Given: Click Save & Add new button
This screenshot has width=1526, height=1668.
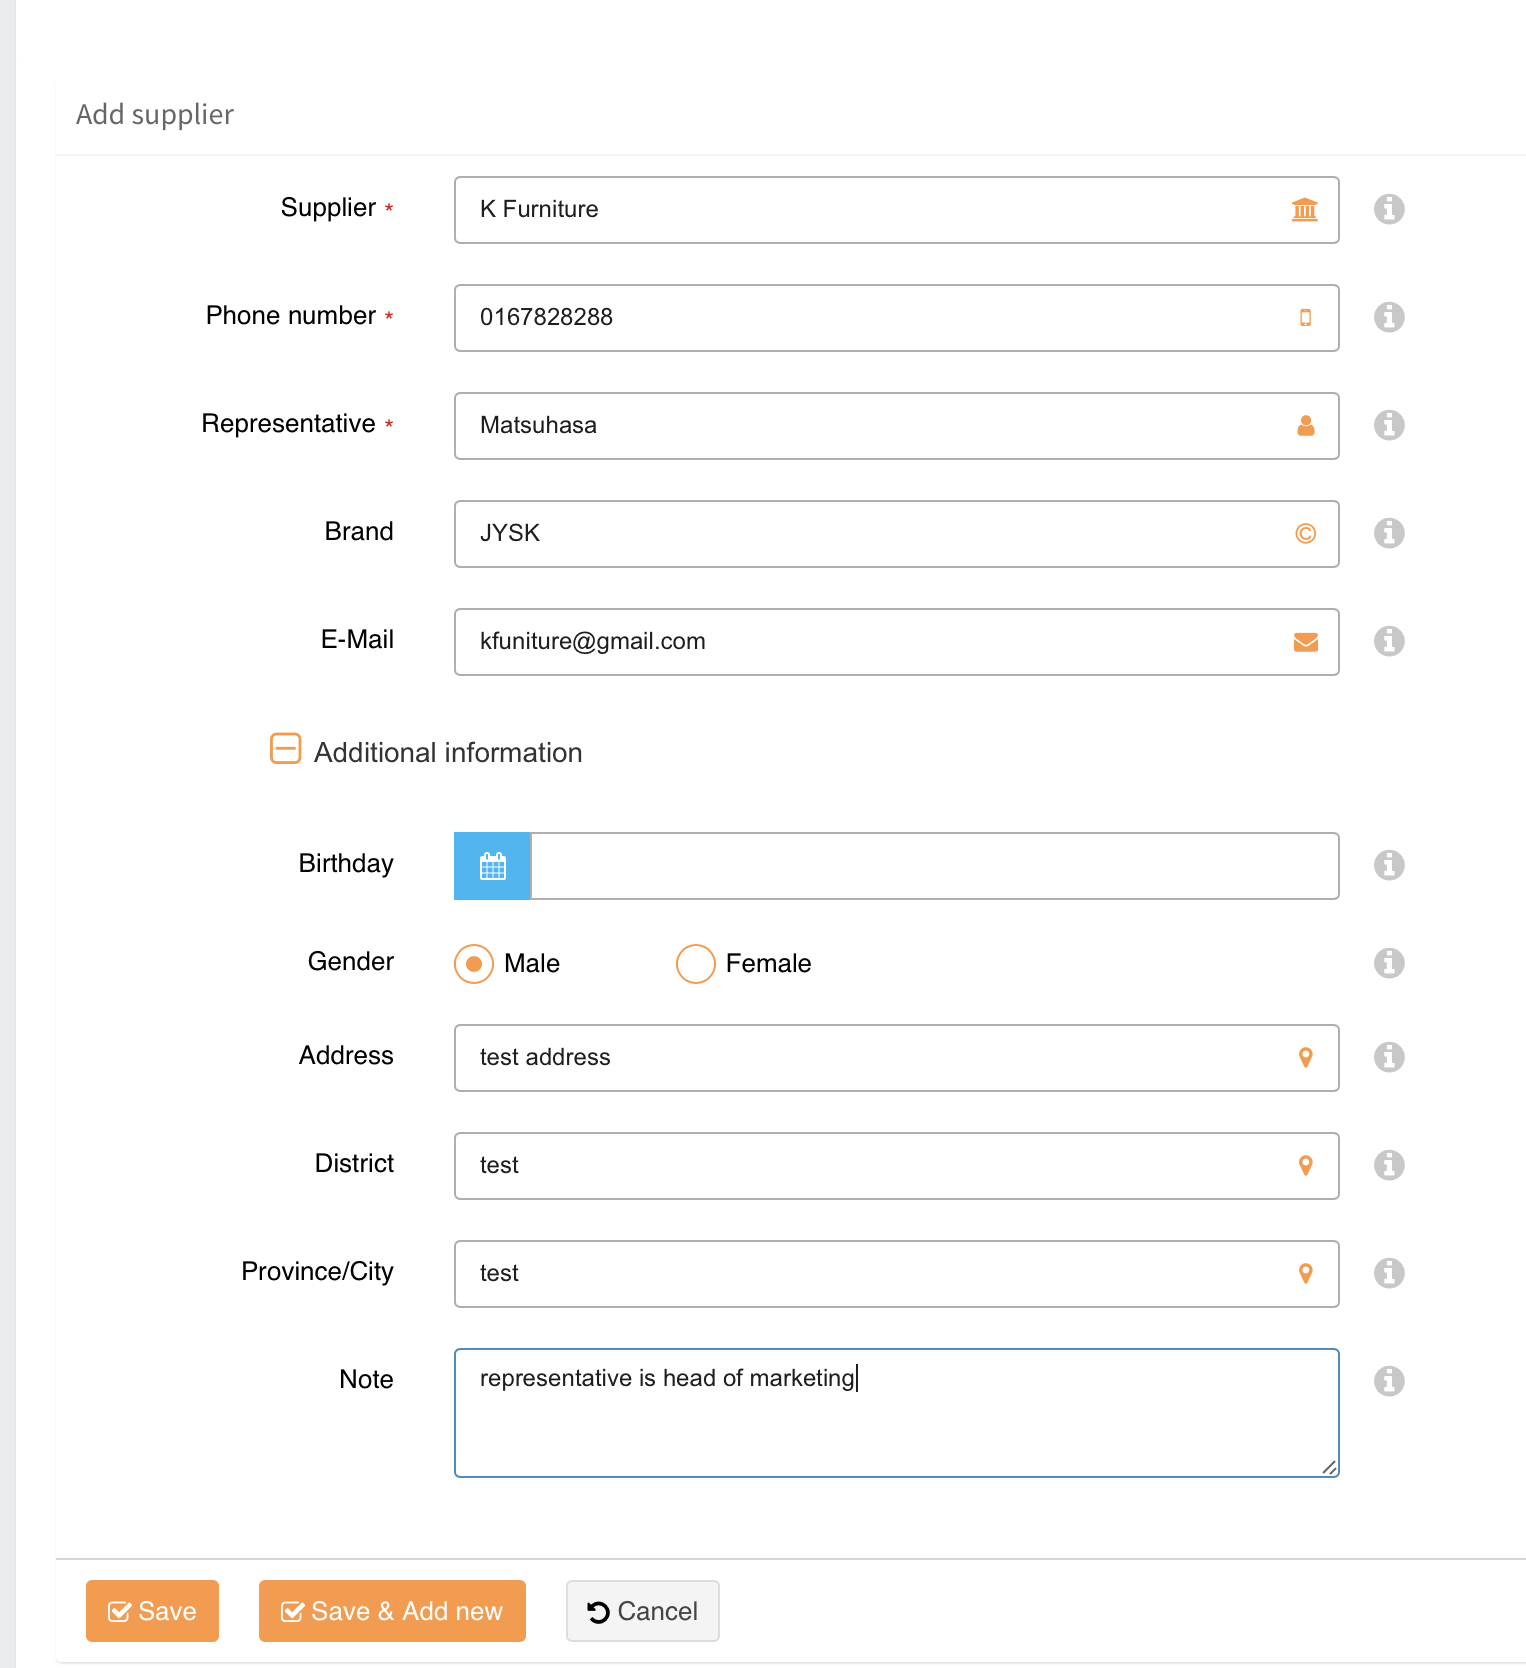Looking at the screenshot, I should pos(392,1611).
